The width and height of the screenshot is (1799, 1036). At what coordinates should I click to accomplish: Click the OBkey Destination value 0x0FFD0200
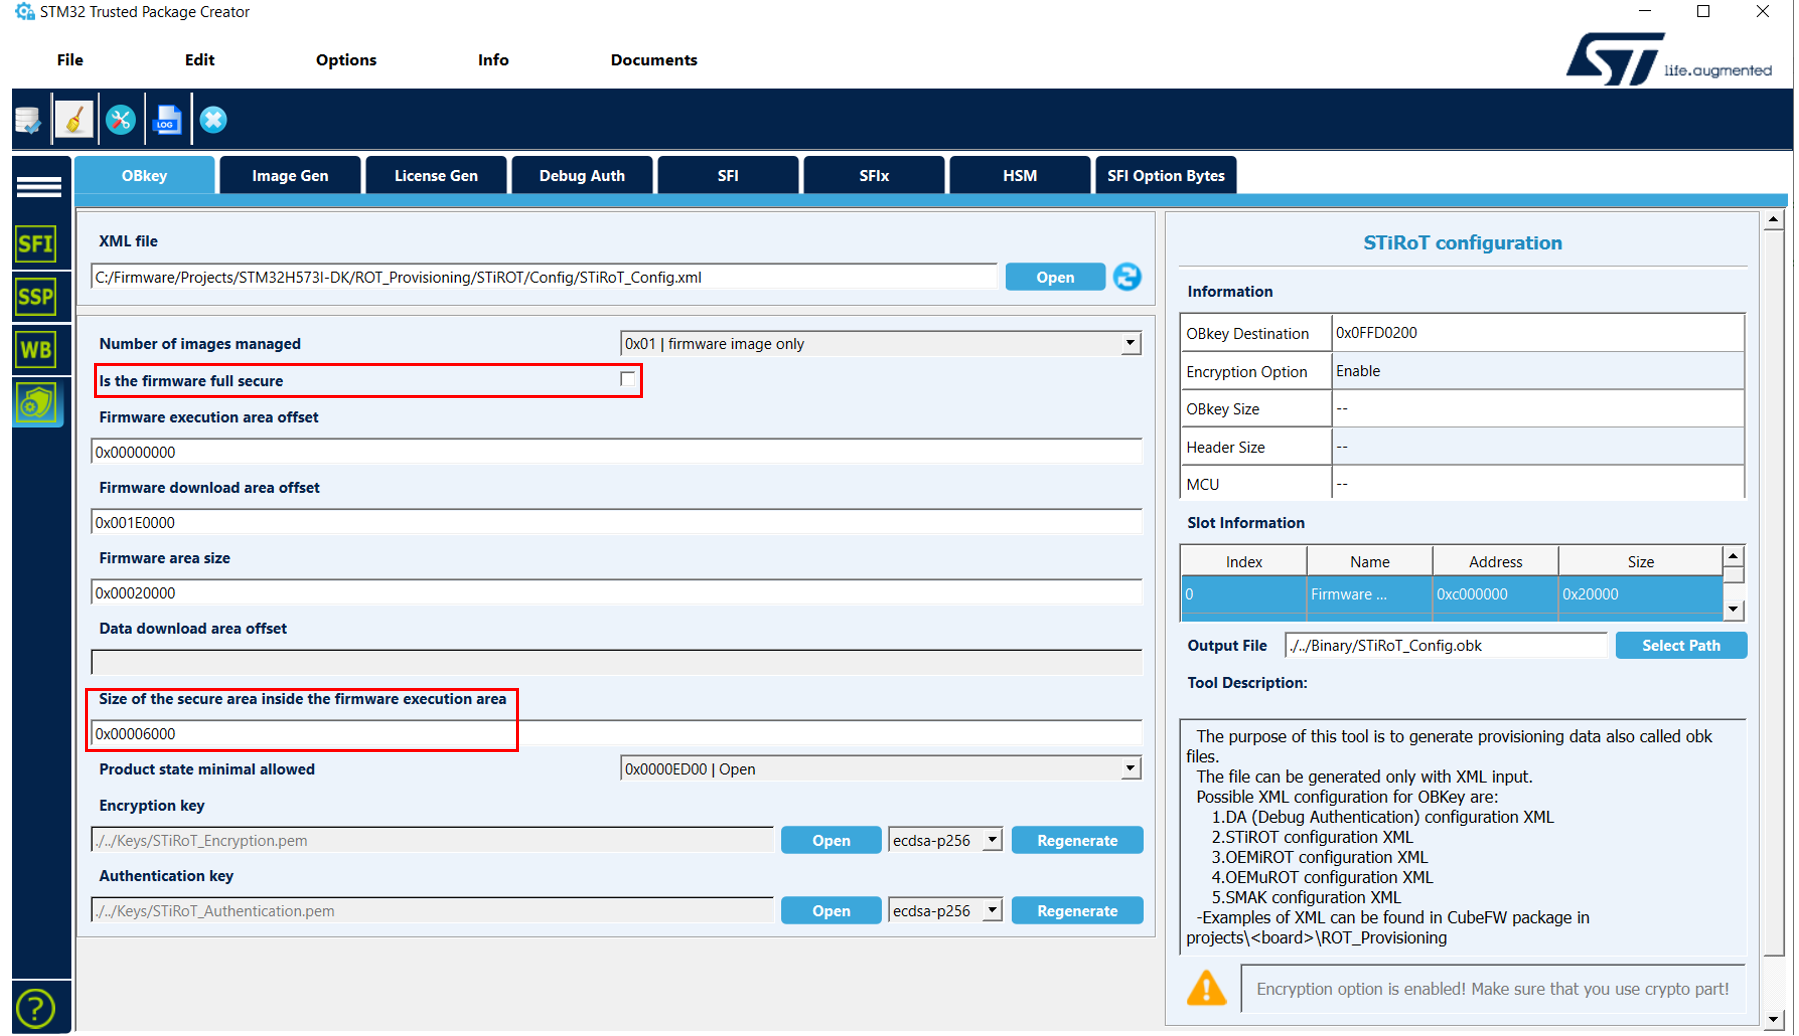tap(1538, 333)
